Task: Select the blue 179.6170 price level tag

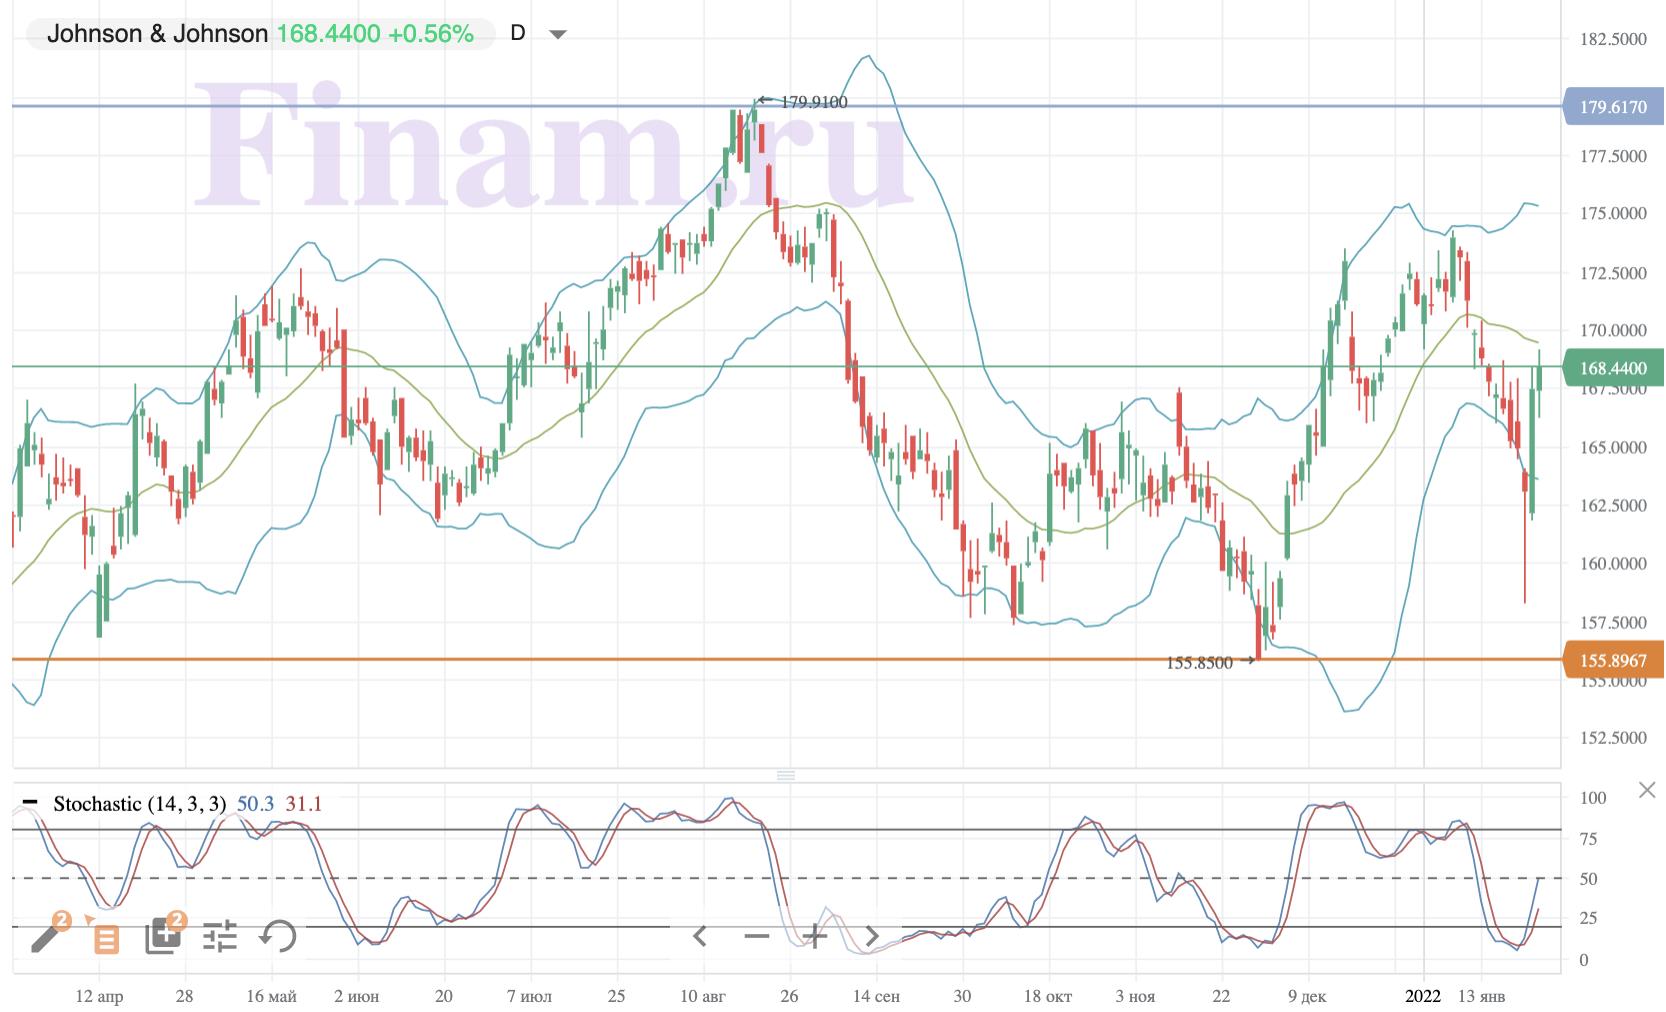Action: pyautogui.click(x=1612, y=107)
